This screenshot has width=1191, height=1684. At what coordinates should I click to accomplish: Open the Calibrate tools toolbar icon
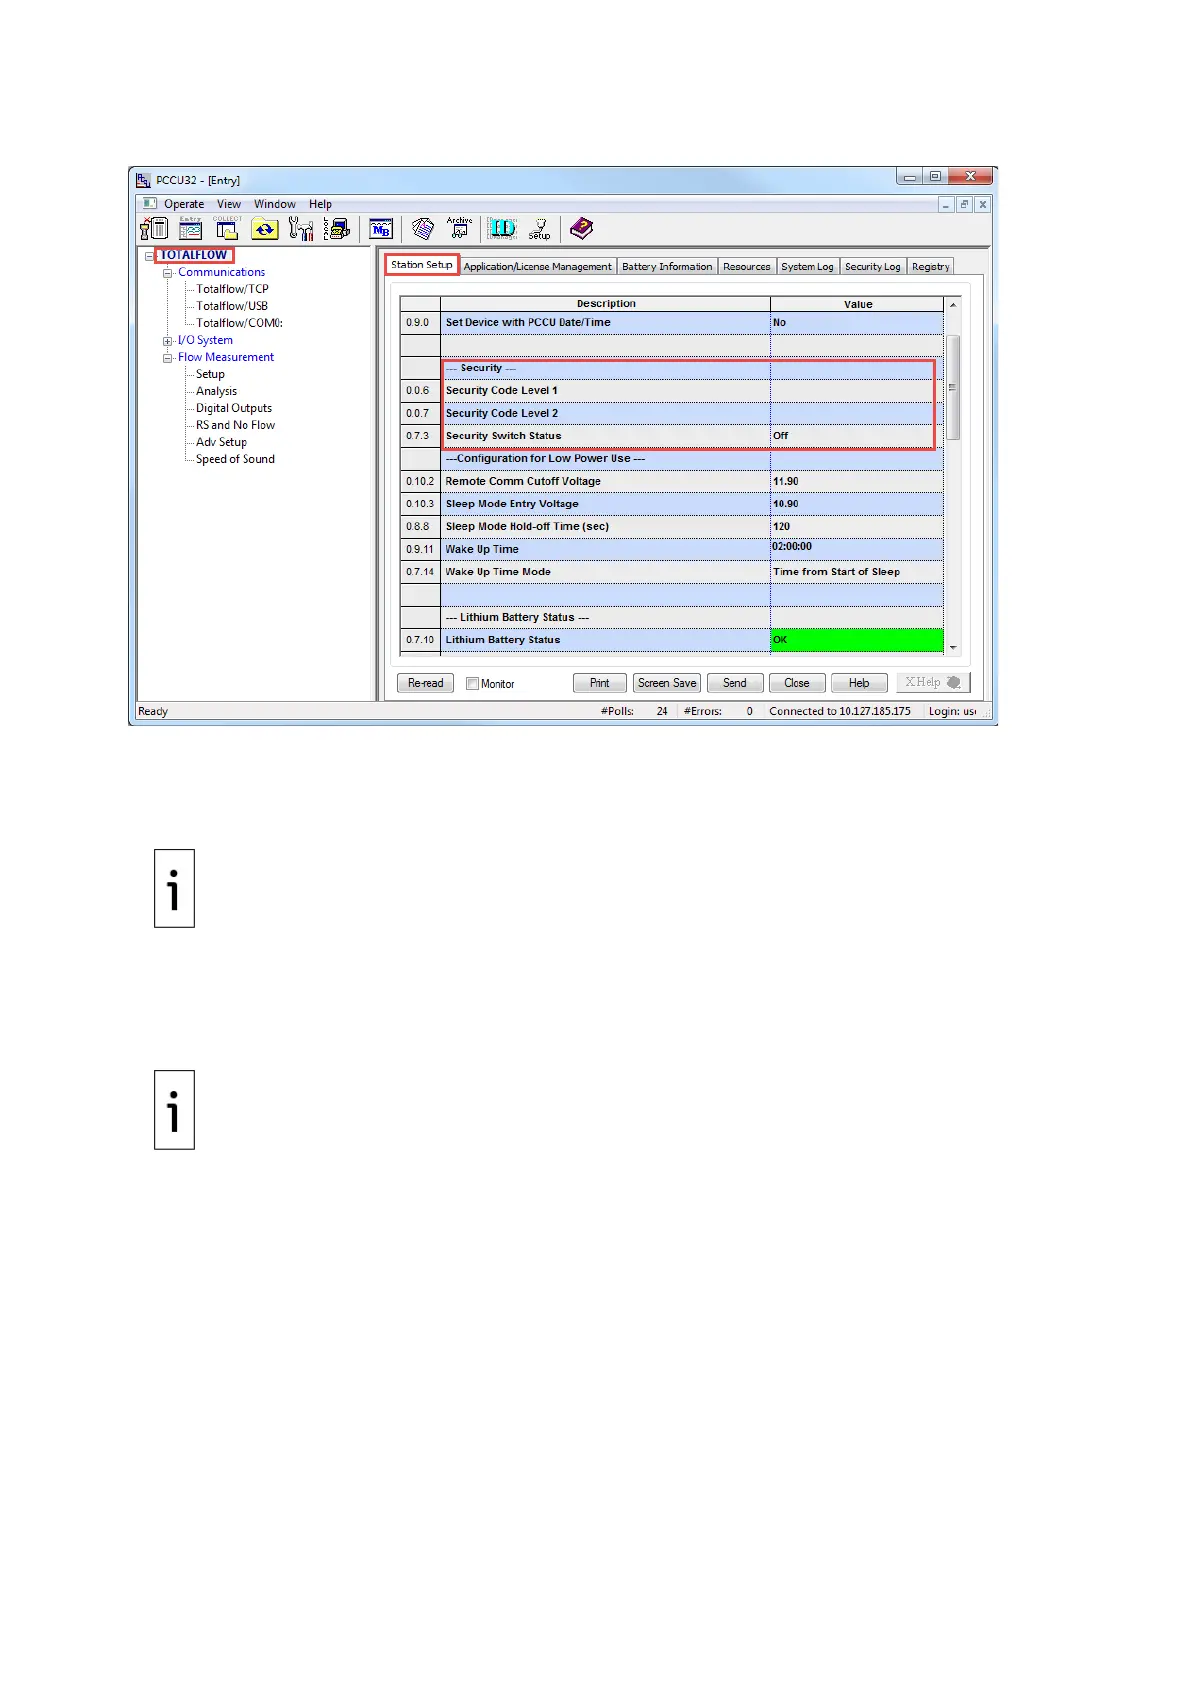[300, 229]
